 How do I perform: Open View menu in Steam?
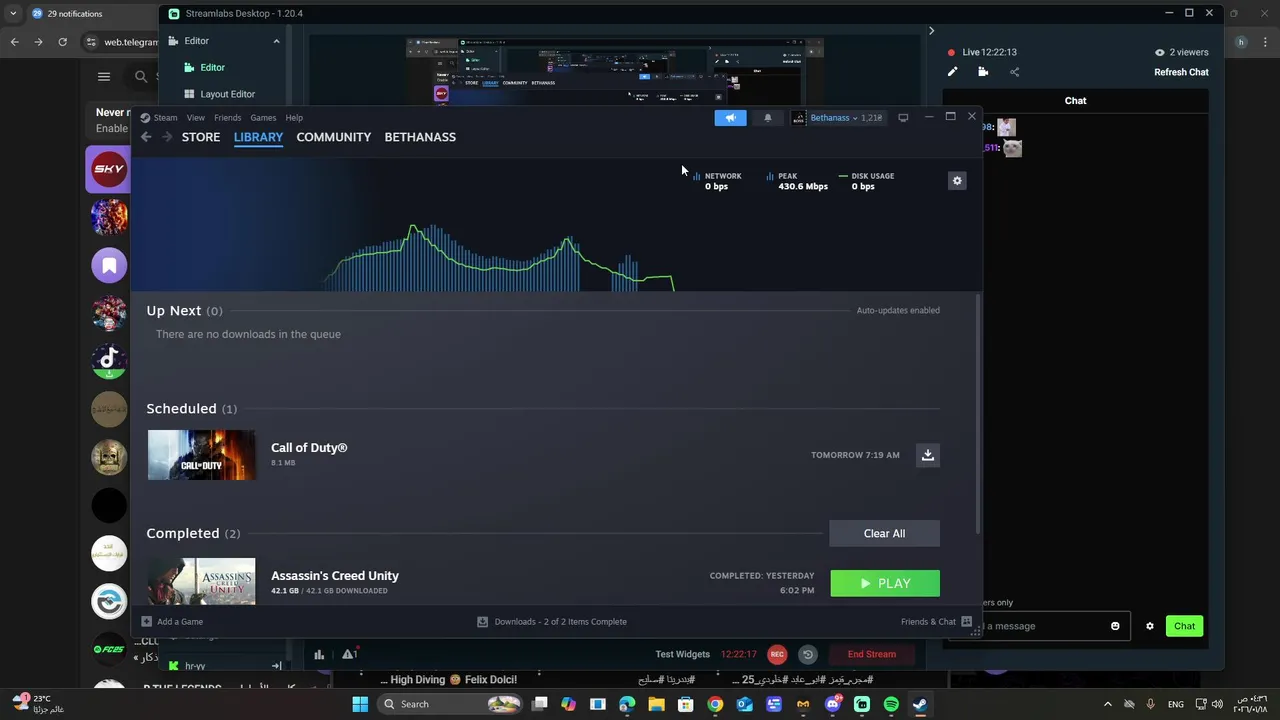[196, 118]
